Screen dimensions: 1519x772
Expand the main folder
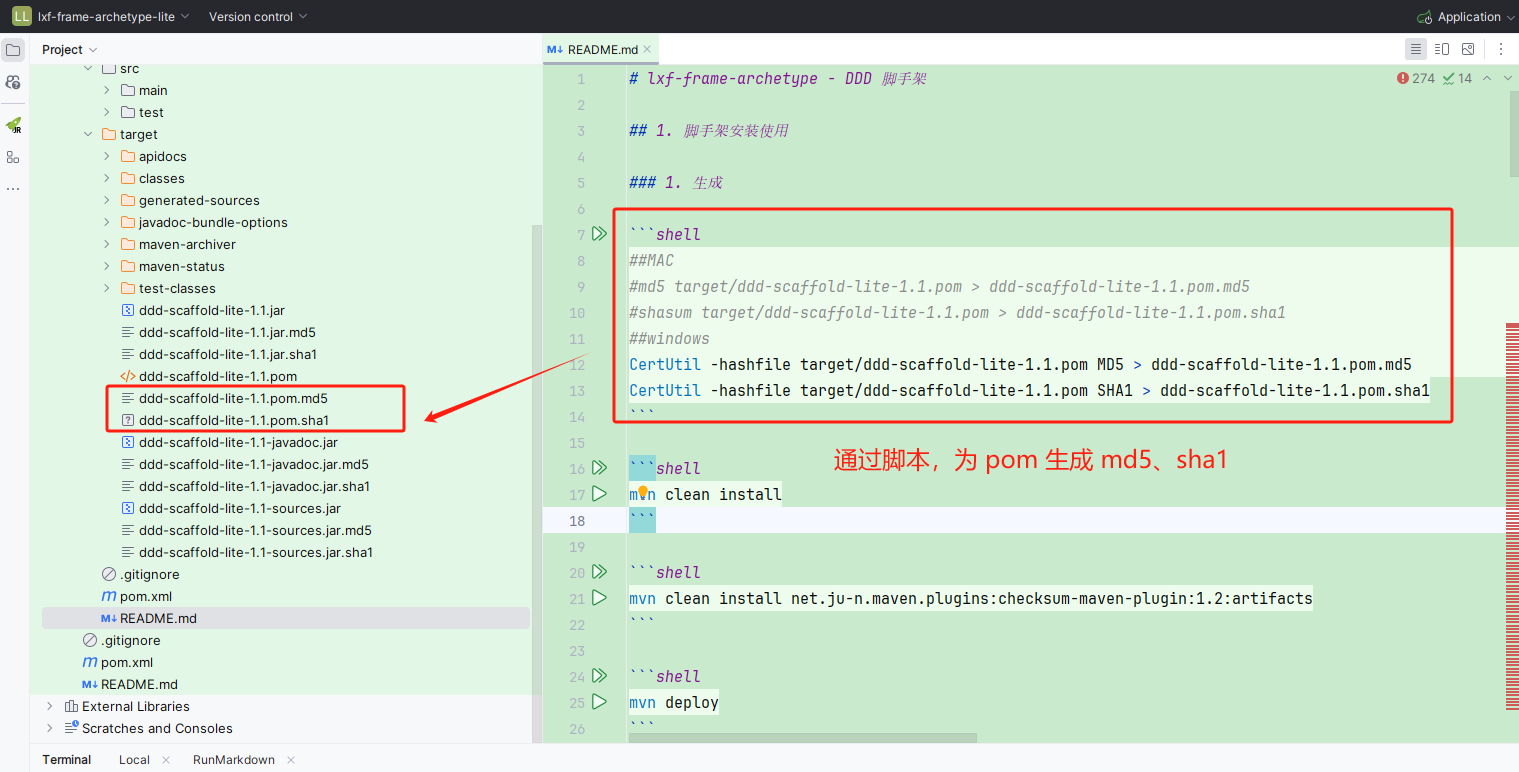107,90
